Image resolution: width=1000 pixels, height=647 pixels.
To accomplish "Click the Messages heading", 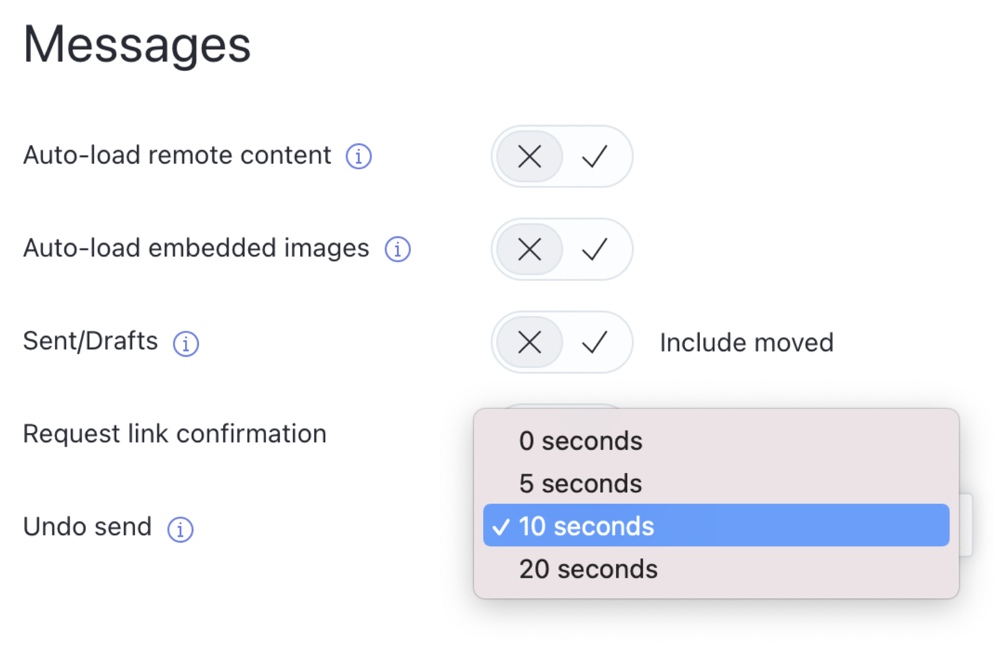I will (x=137, y=45).
